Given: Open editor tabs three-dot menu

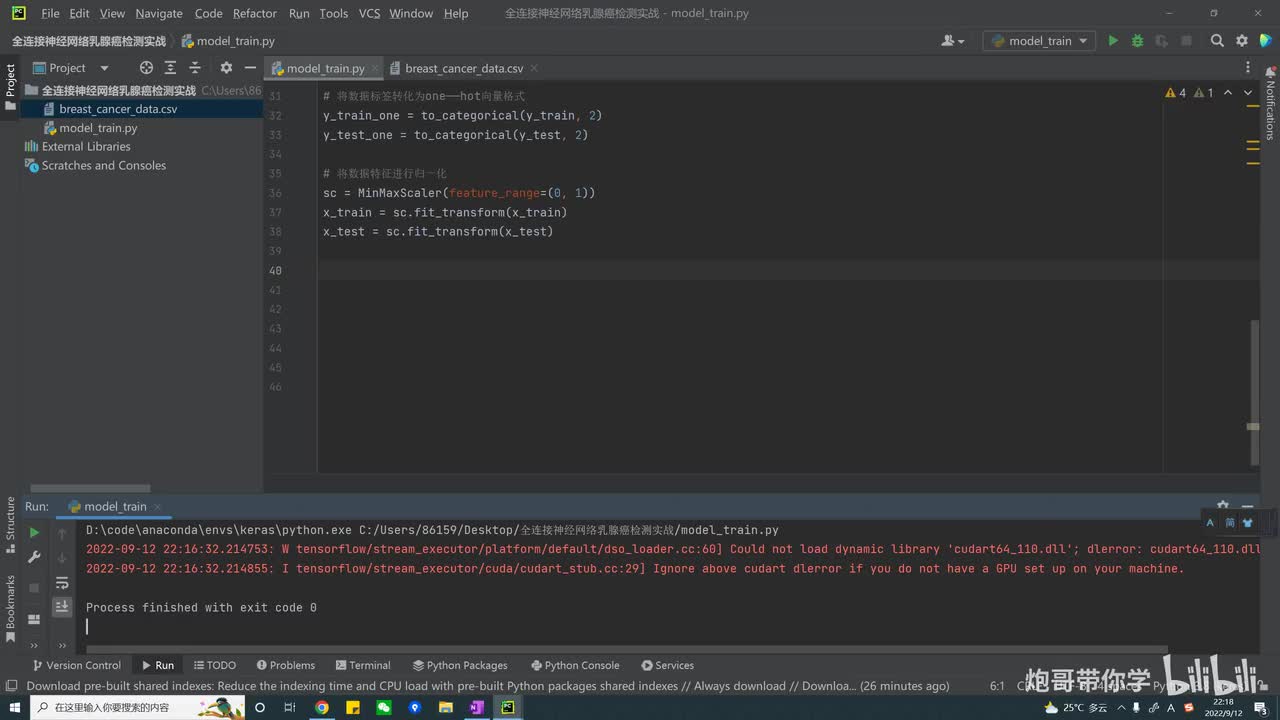Looking at the screenshot, I should [x=1248, y=68].
